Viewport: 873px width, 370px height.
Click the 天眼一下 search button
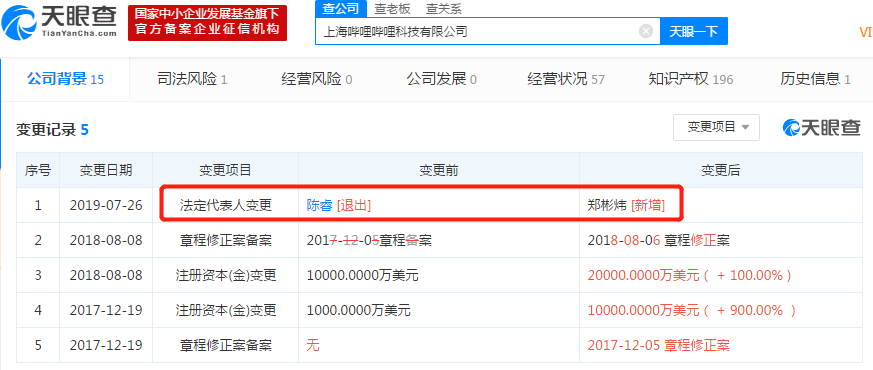coord(693,31)
